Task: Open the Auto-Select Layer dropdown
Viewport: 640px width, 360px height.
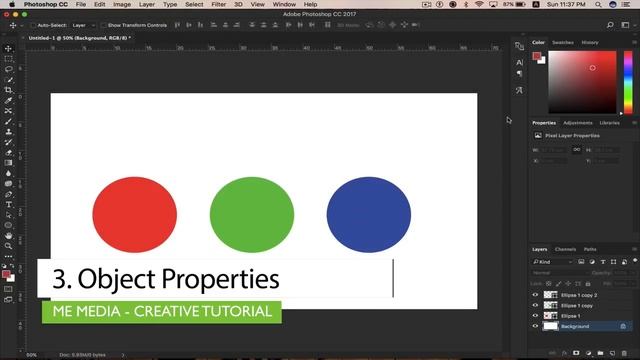Action: [x=83, y=25]
